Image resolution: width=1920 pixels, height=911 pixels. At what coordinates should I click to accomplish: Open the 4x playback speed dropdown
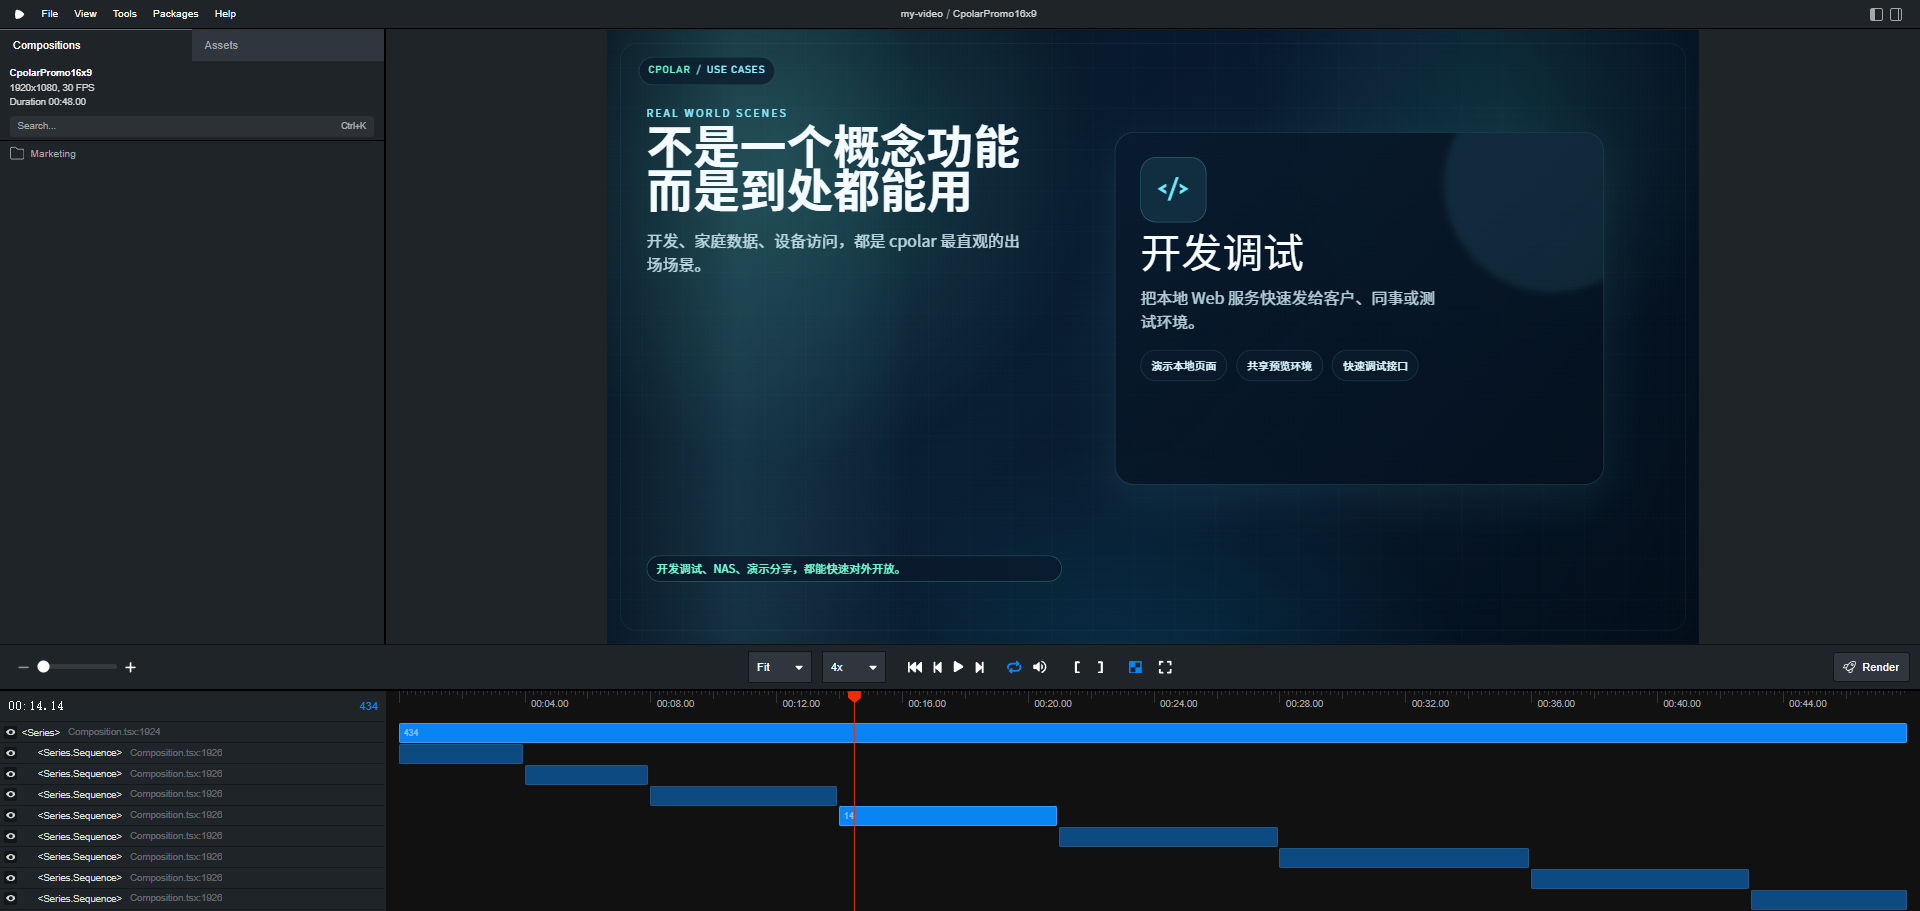tap(853, 667)
